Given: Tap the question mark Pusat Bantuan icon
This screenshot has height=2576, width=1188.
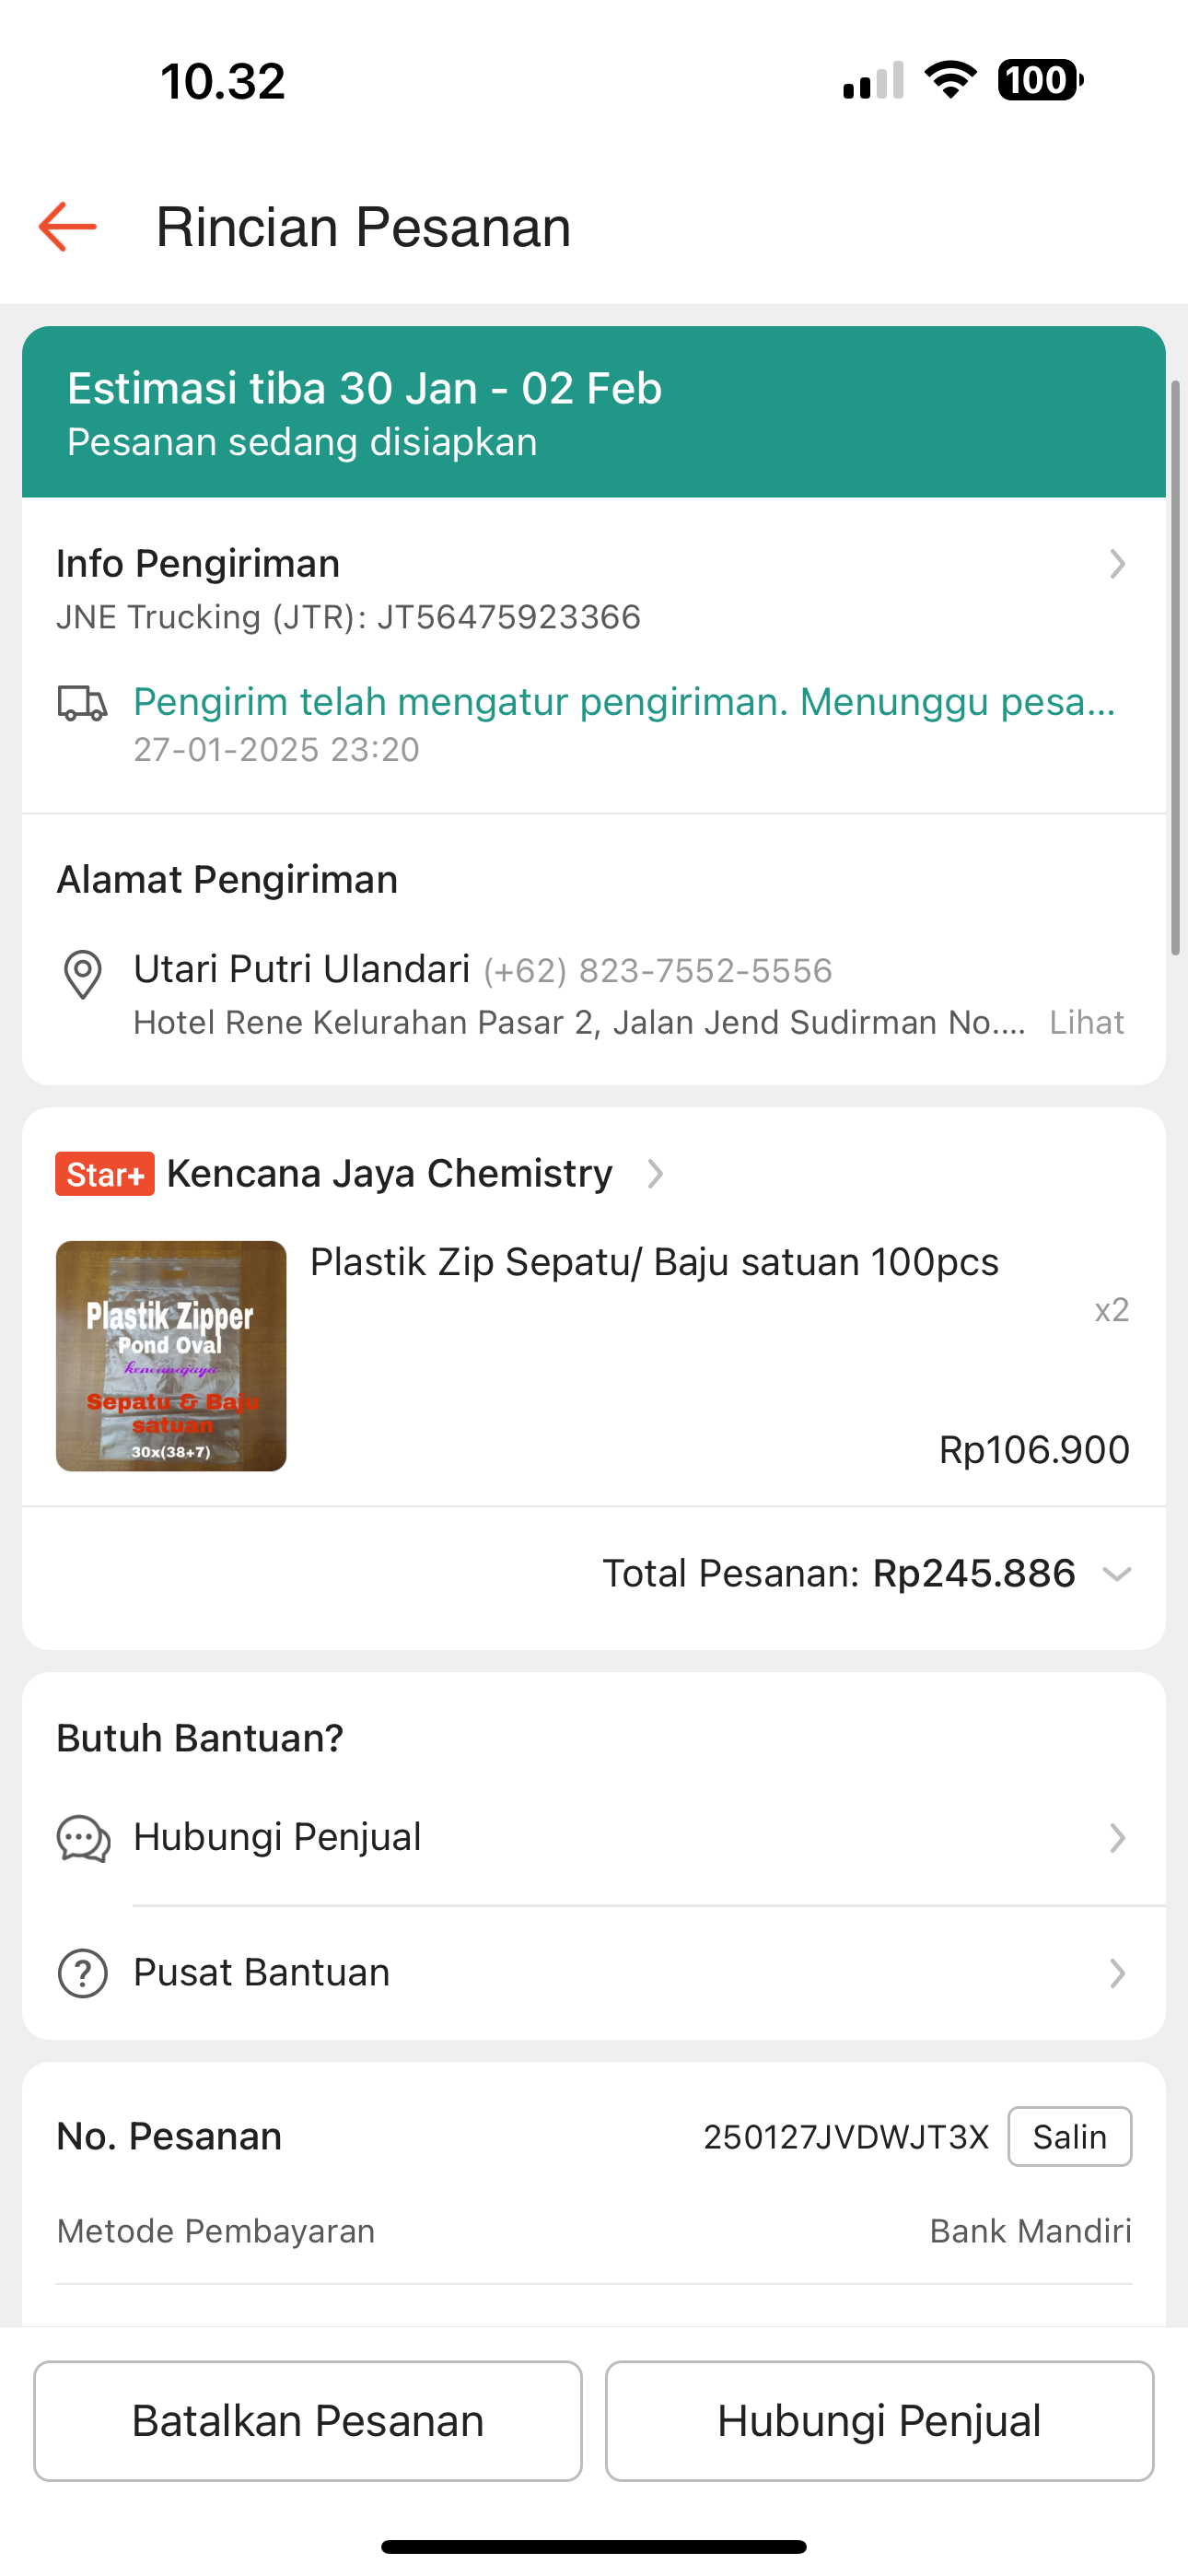Looking at the screenshot, I should 83,1973.
